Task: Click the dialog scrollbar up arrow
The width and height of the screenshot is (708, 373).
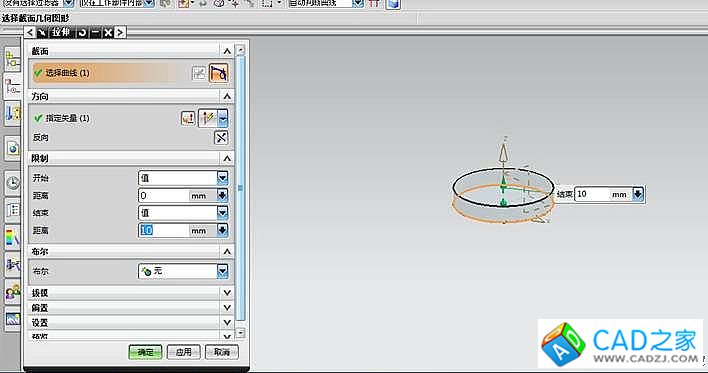Action: 241,50
